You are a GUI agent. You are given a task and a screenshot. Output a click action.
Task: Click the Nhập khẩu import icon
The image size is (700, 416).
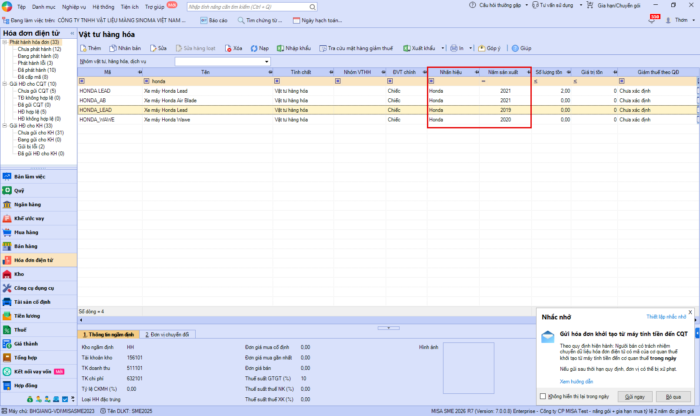[x=280, y=48]
